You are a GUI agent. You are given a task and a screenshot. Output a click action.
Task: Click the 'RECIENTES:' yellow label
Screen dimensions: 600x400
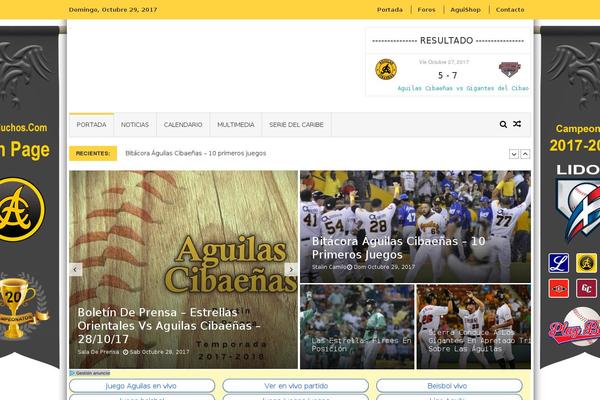pyautogui.click(x=93, y=153)
